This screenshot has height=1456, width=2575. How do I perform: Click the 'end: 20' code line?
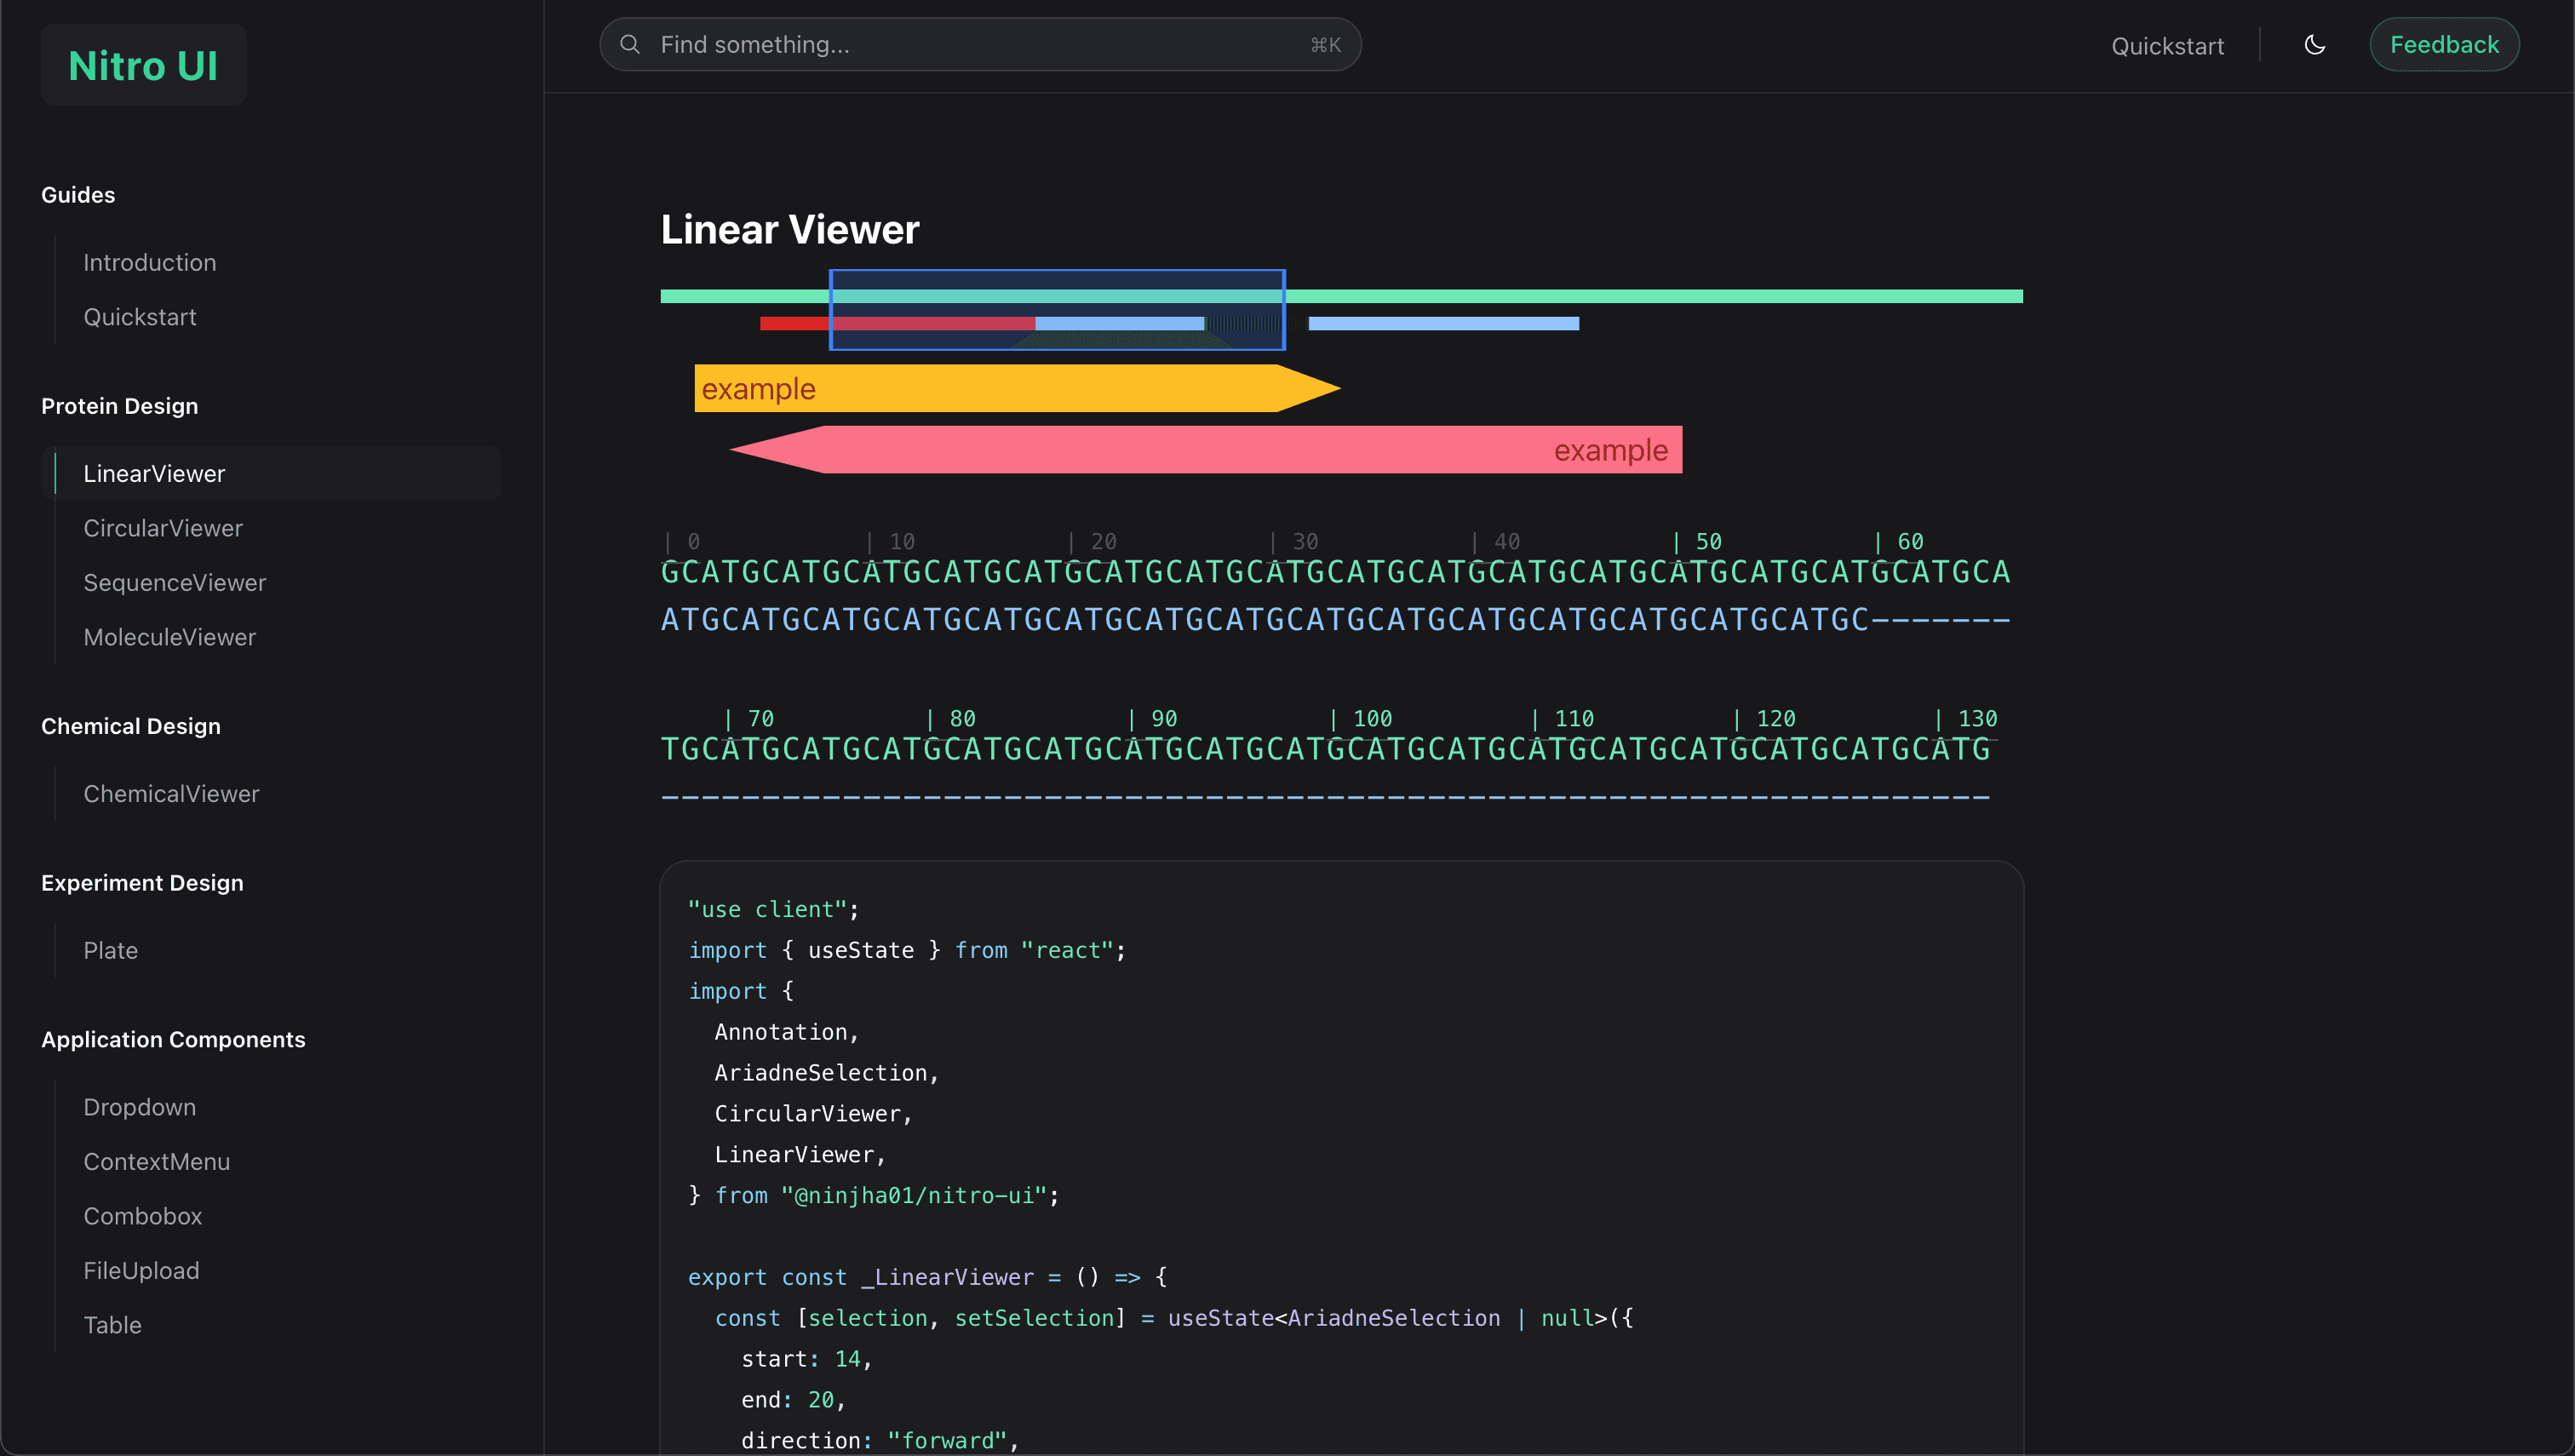coord(793,1400)
